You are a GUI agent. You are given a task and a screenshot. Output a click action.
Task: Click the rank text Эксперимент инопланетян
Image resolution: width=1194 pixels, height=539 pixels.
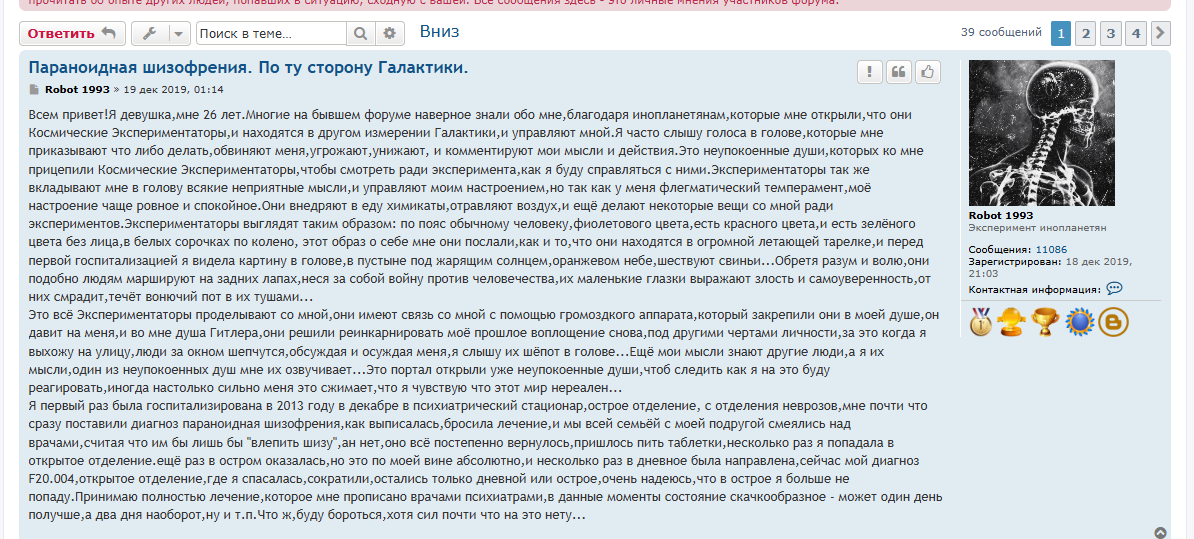[x=1037, y=228]
